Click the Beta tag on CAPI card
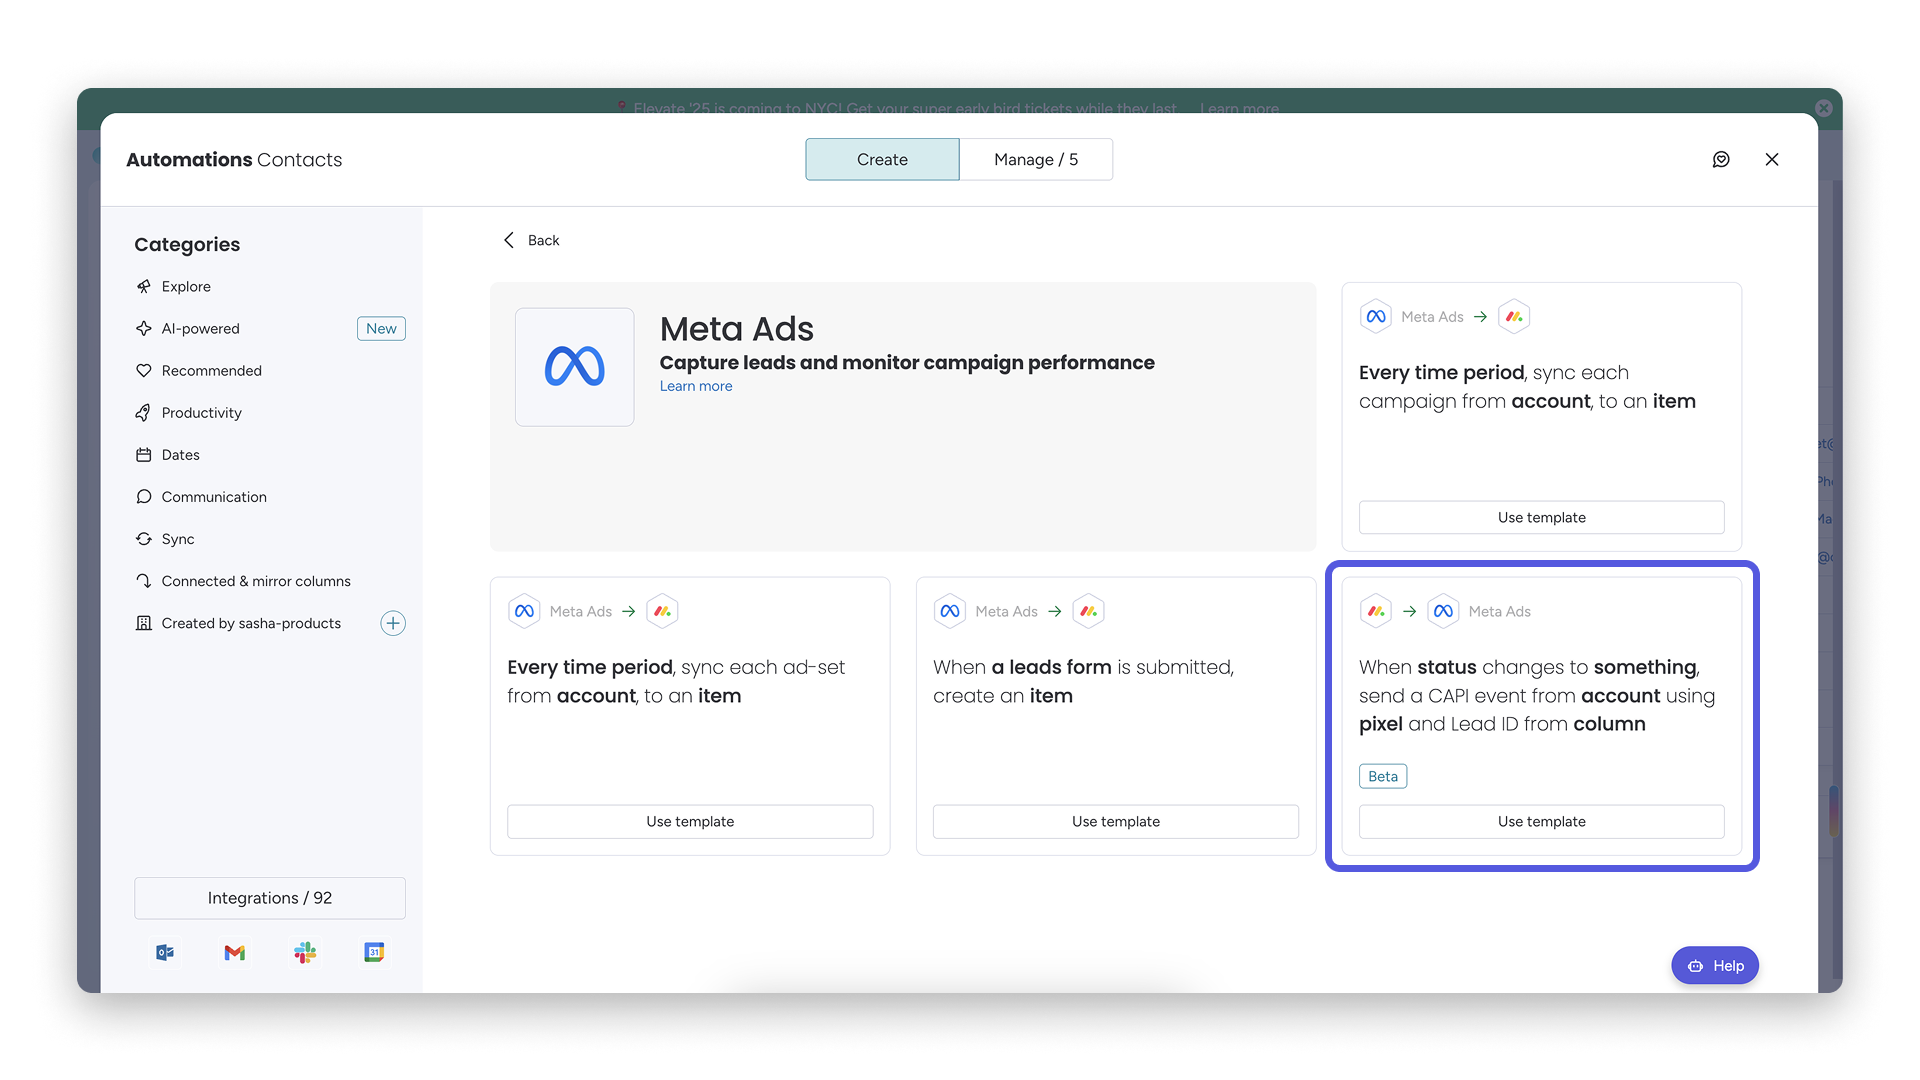This screenshot has height=1080, width=1920. 1383,776
